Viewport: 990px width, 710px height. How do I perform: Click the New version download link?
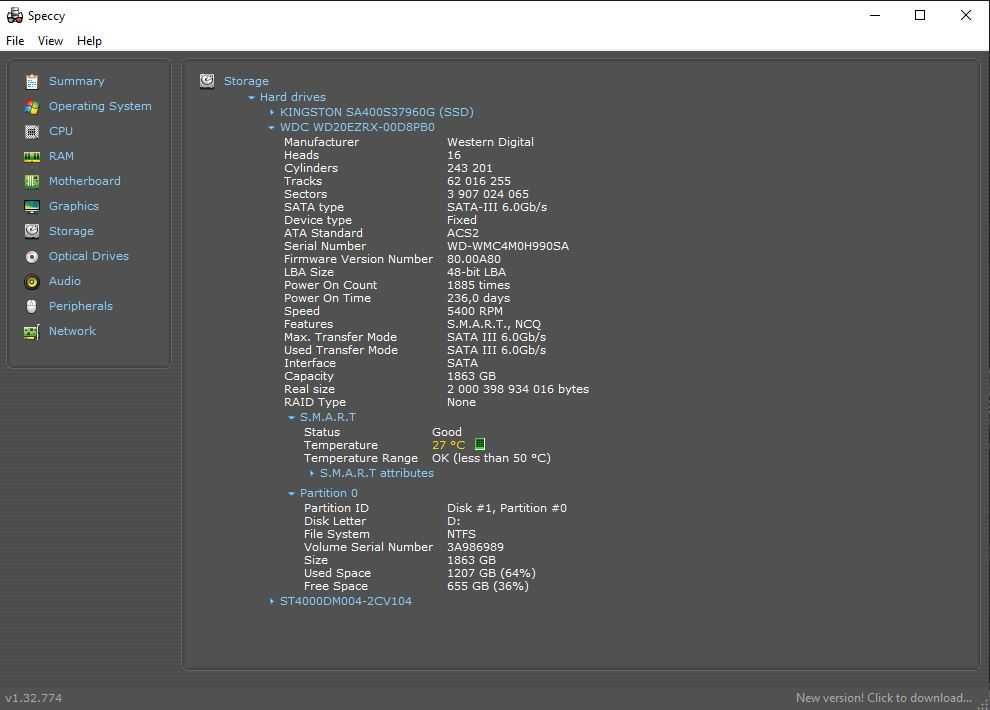tap(883, 698)
